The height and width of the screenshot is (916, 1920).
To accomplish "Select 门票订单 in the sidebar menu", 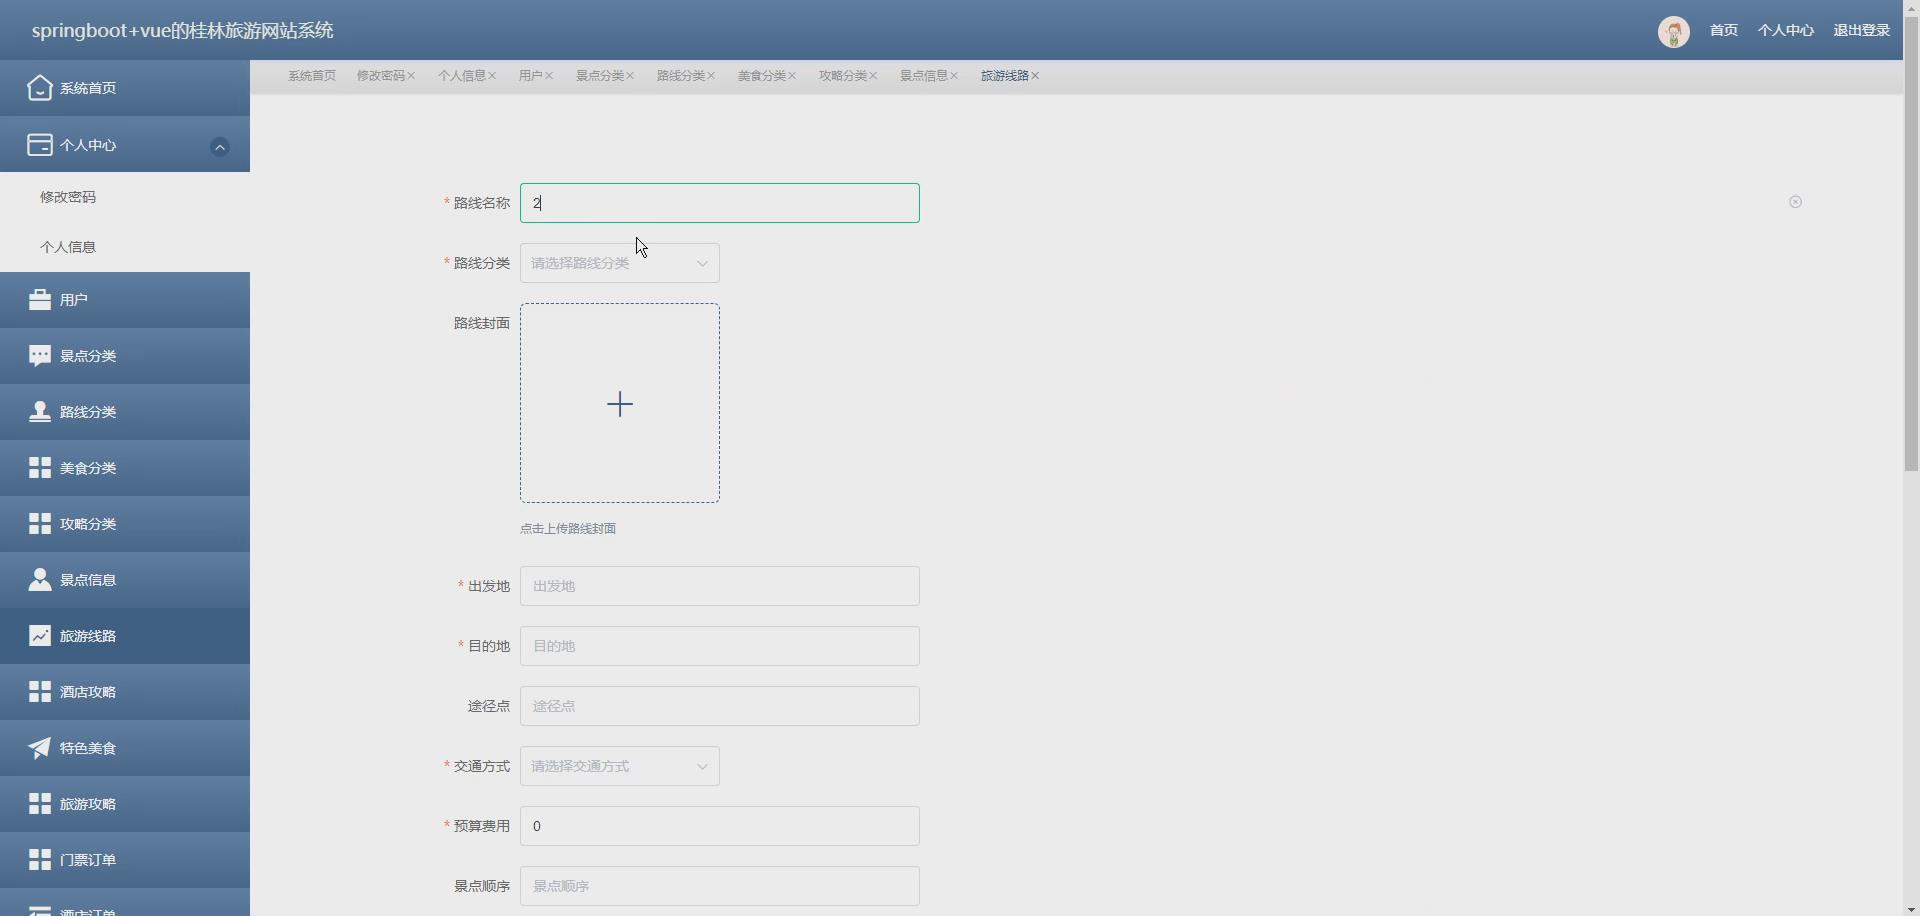I will coord(125,860).
